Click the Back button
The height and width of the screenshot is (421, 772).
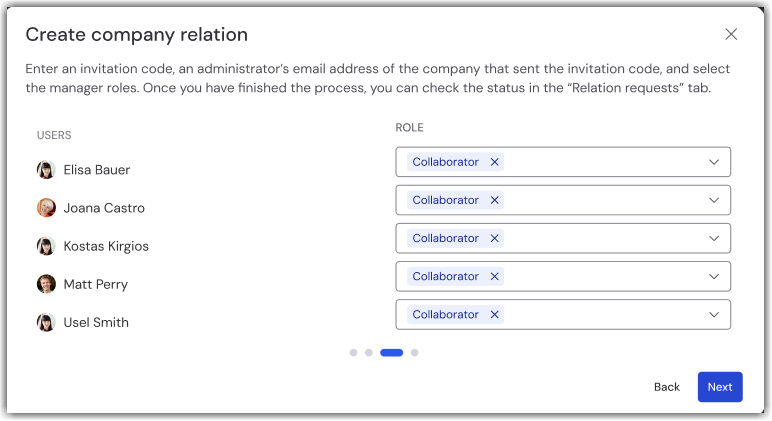click(667, 387)
